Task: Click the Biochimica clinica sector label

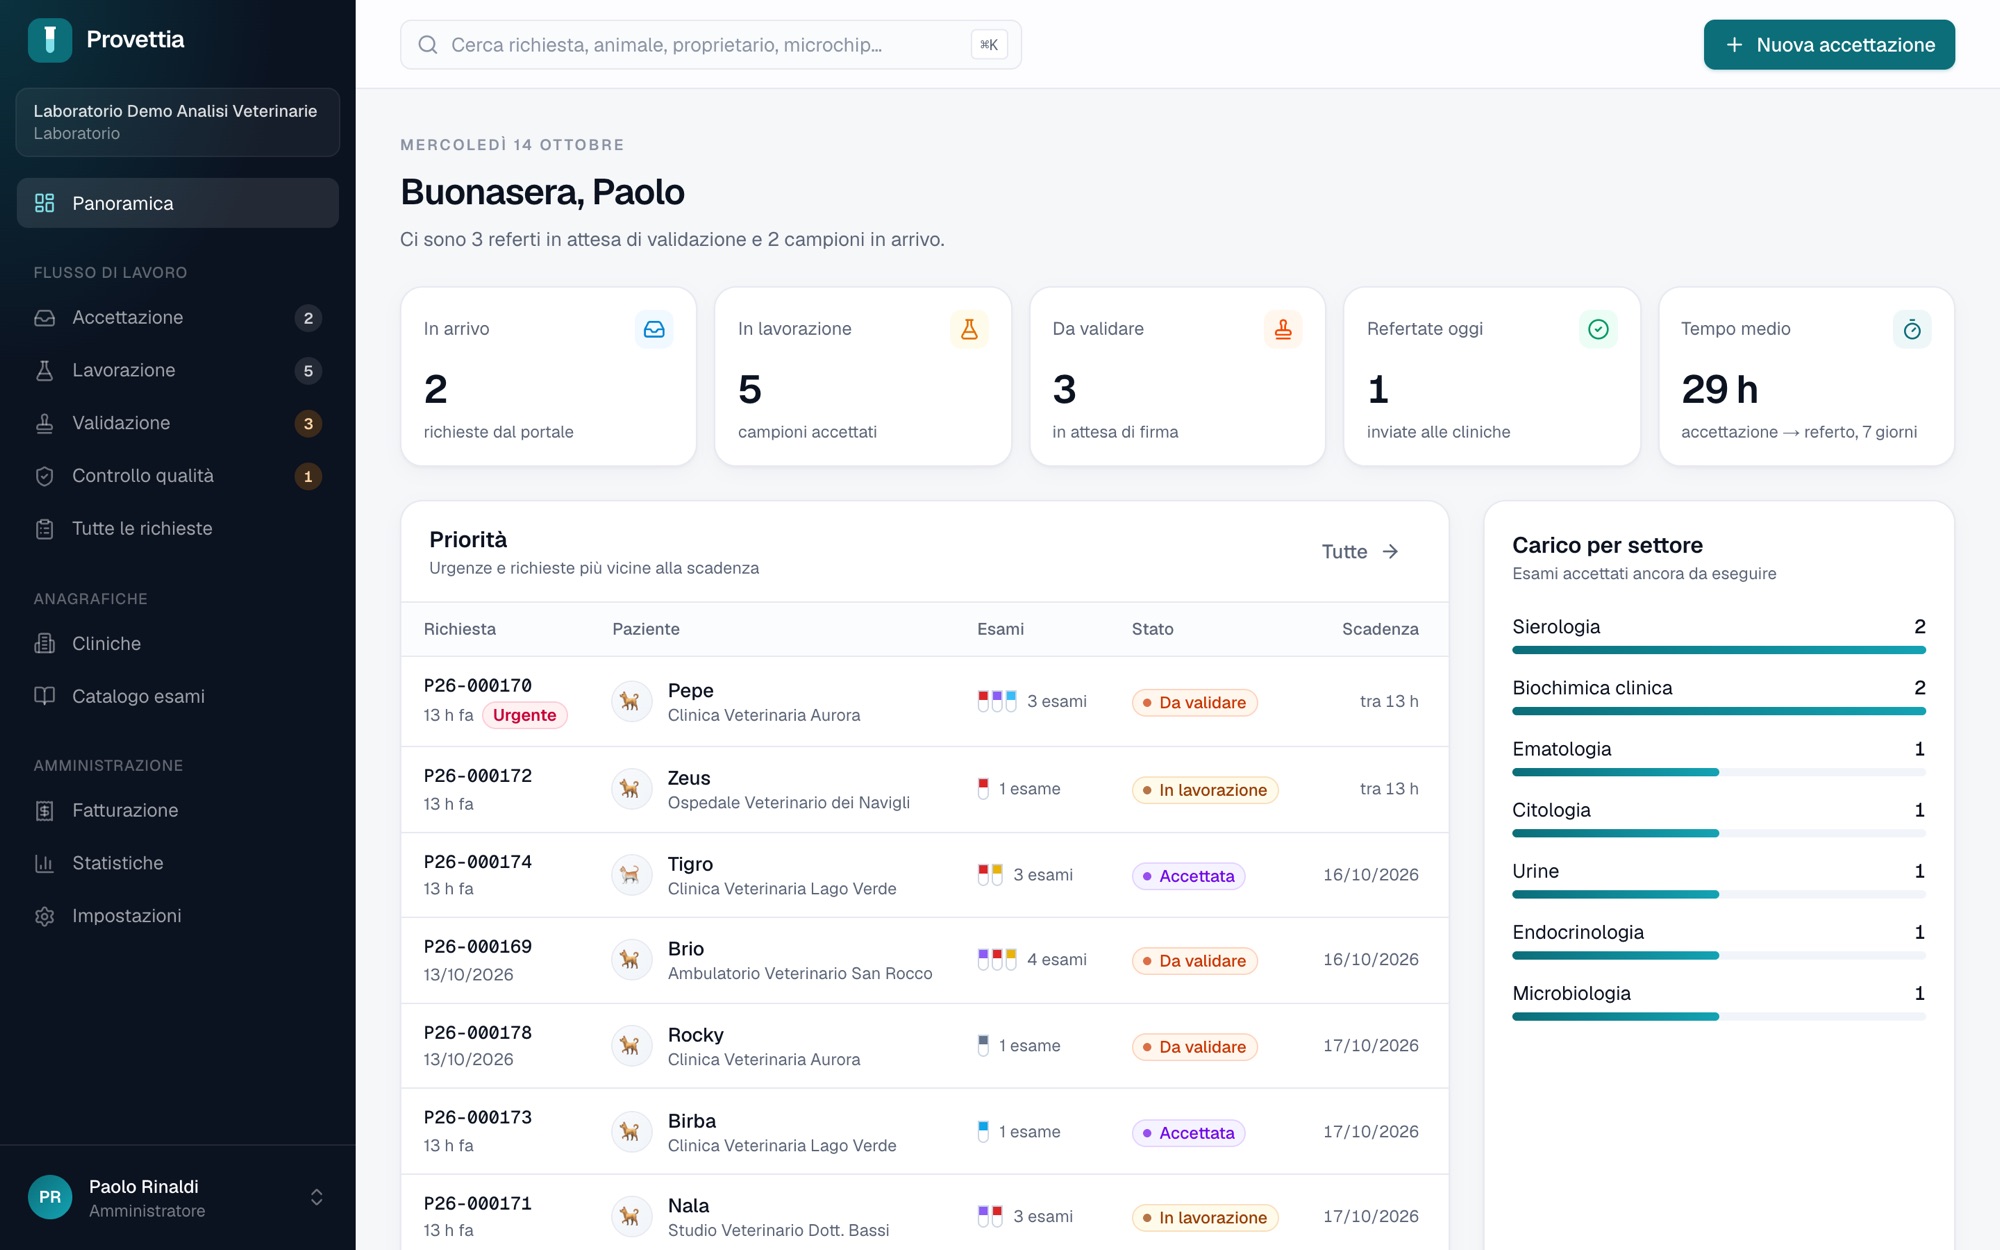Action: click(1592, 688)
